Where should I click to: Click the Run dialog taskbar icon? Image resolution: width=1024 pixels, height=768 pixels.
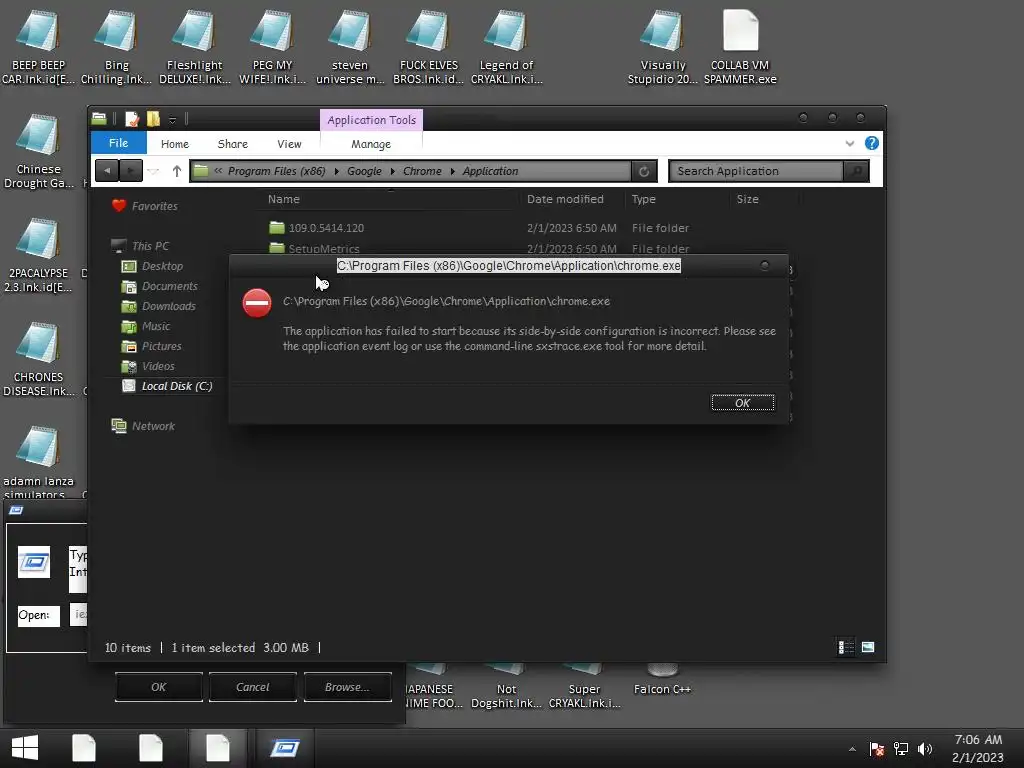285,748
